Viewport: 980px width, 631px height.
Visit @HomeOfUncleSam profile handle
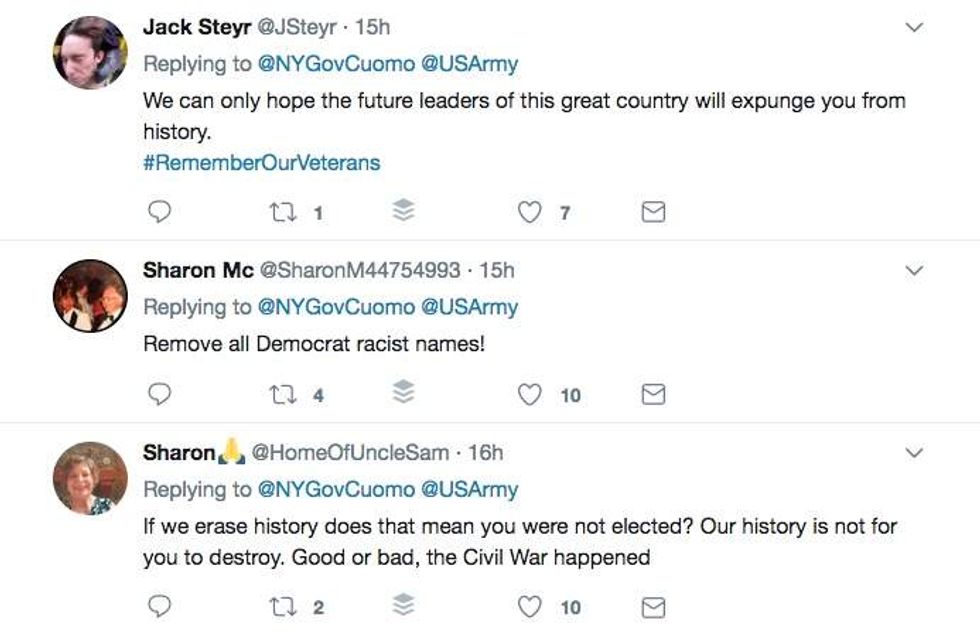pyautogui.click(x=349, y=453)
